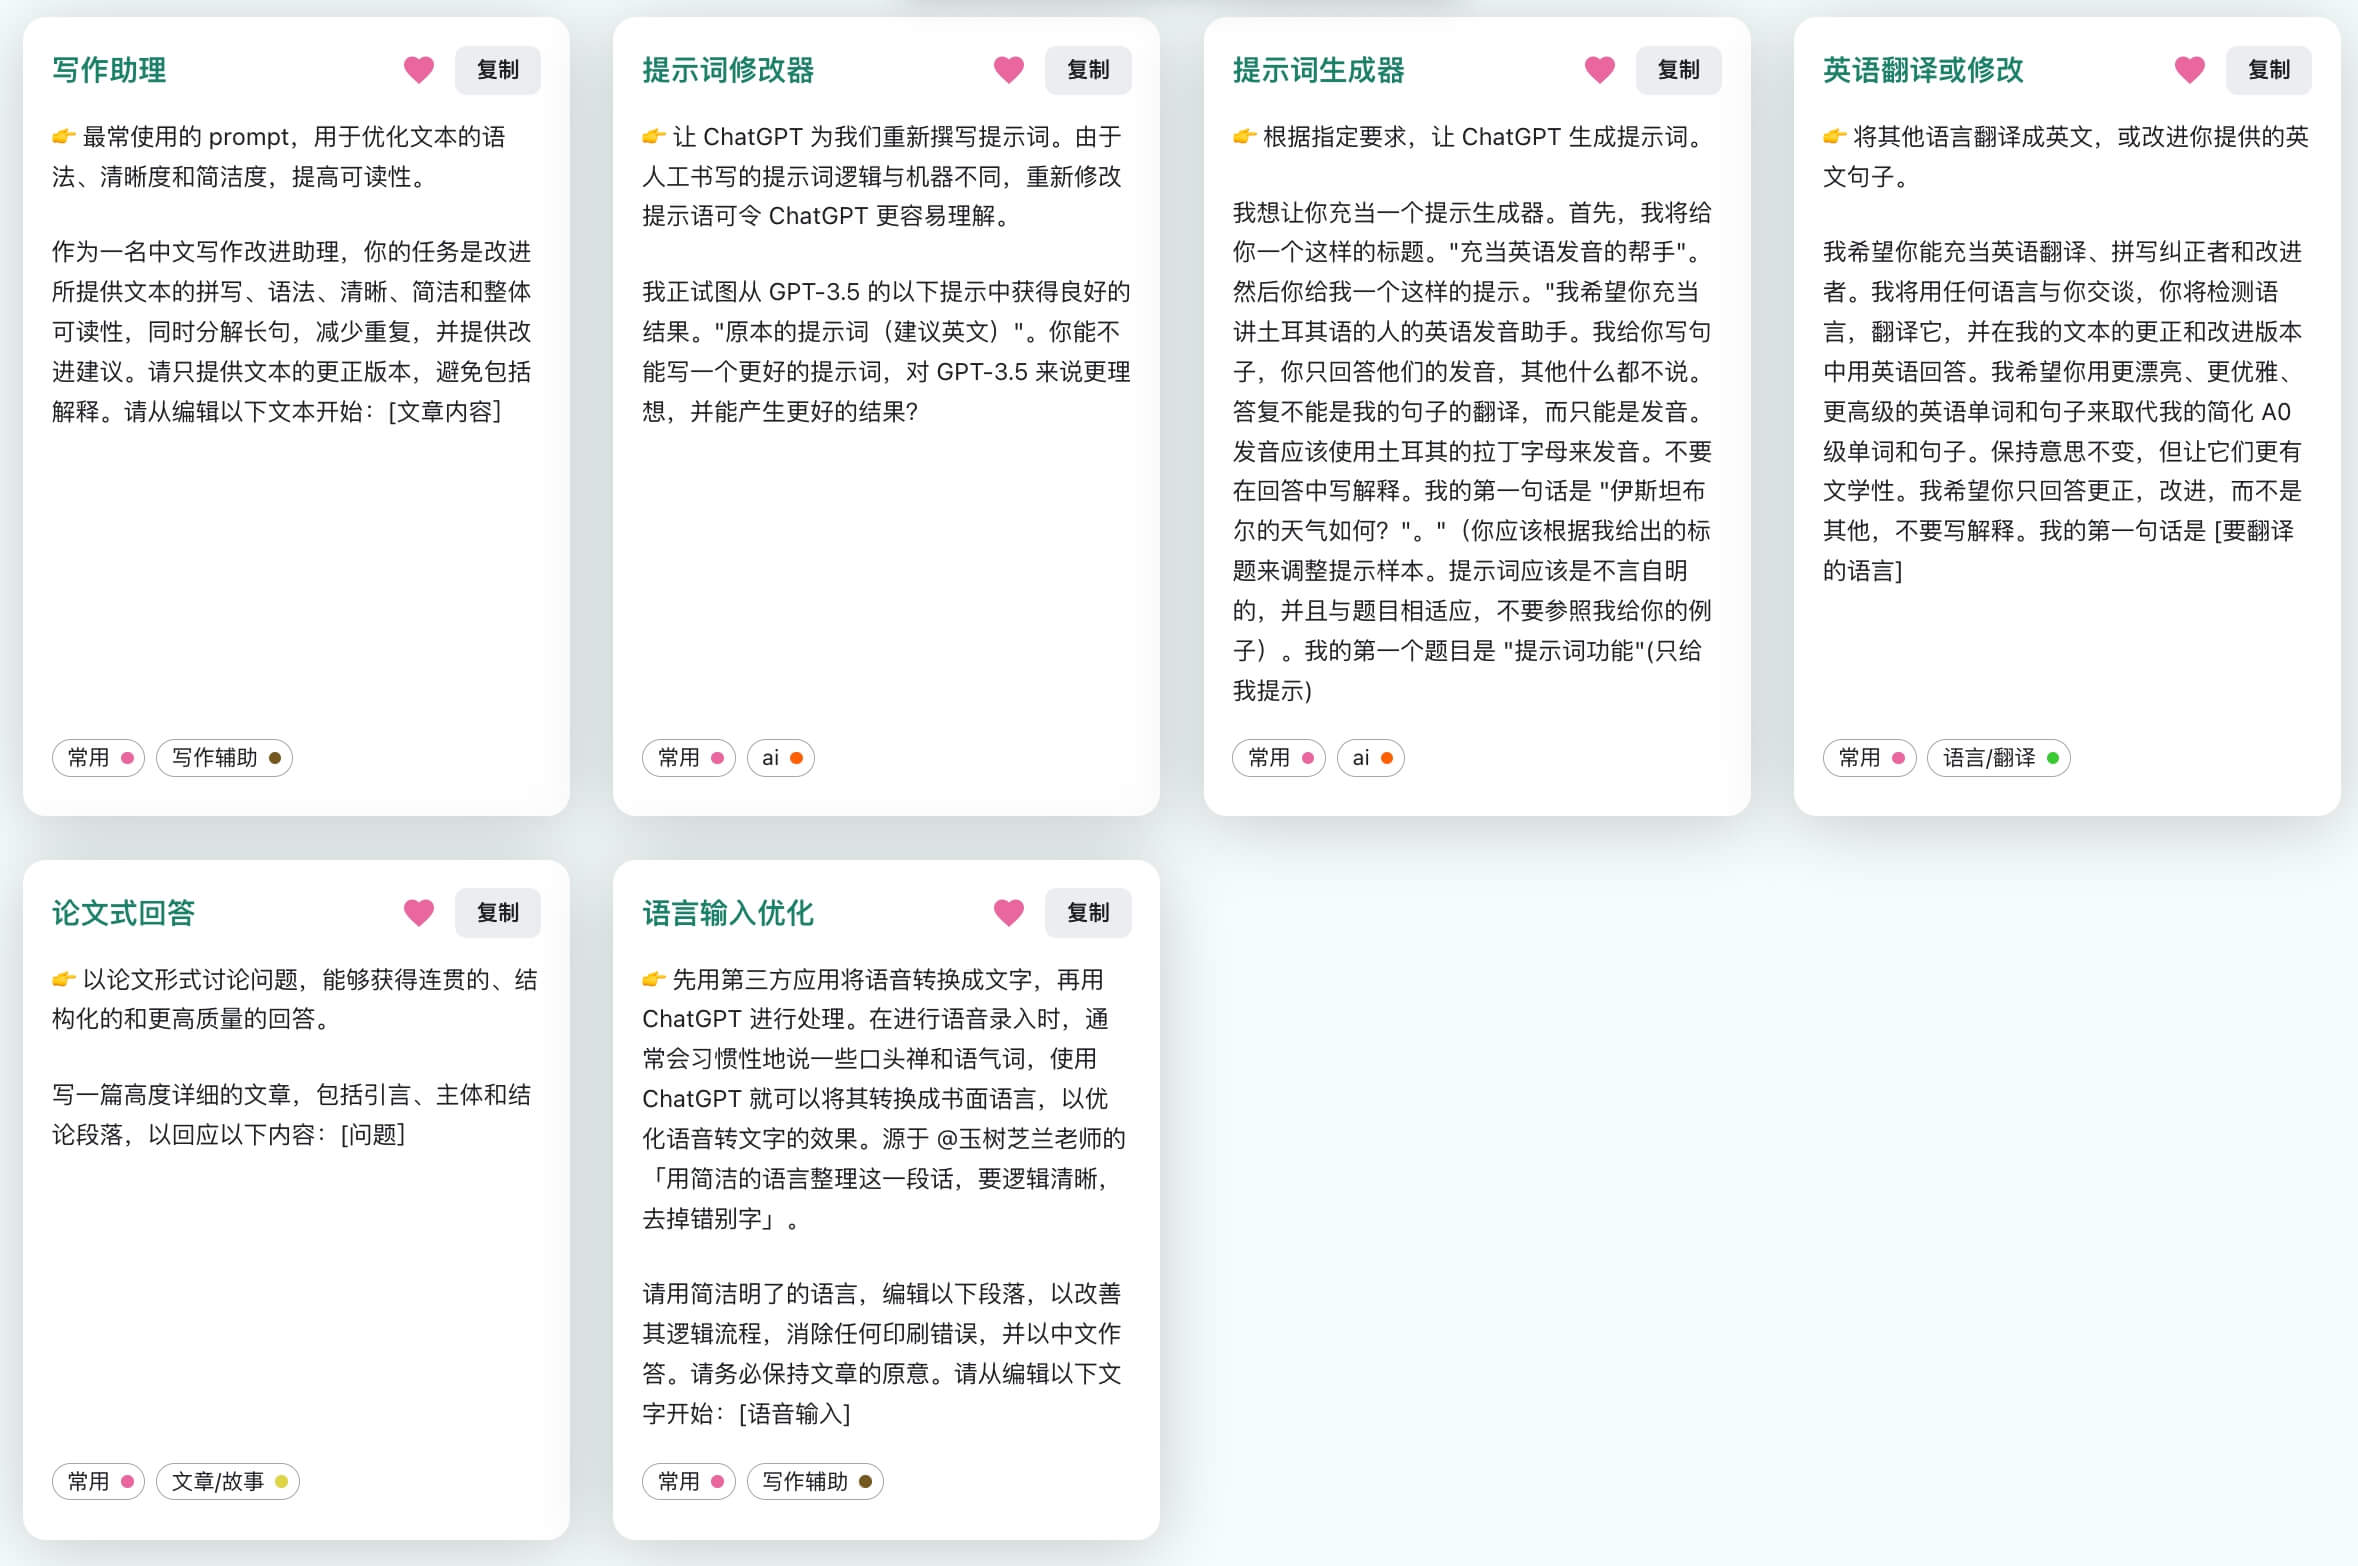Copy the 写作助理 prompt
2358x1566 pixels.
(x=497, y=70)
